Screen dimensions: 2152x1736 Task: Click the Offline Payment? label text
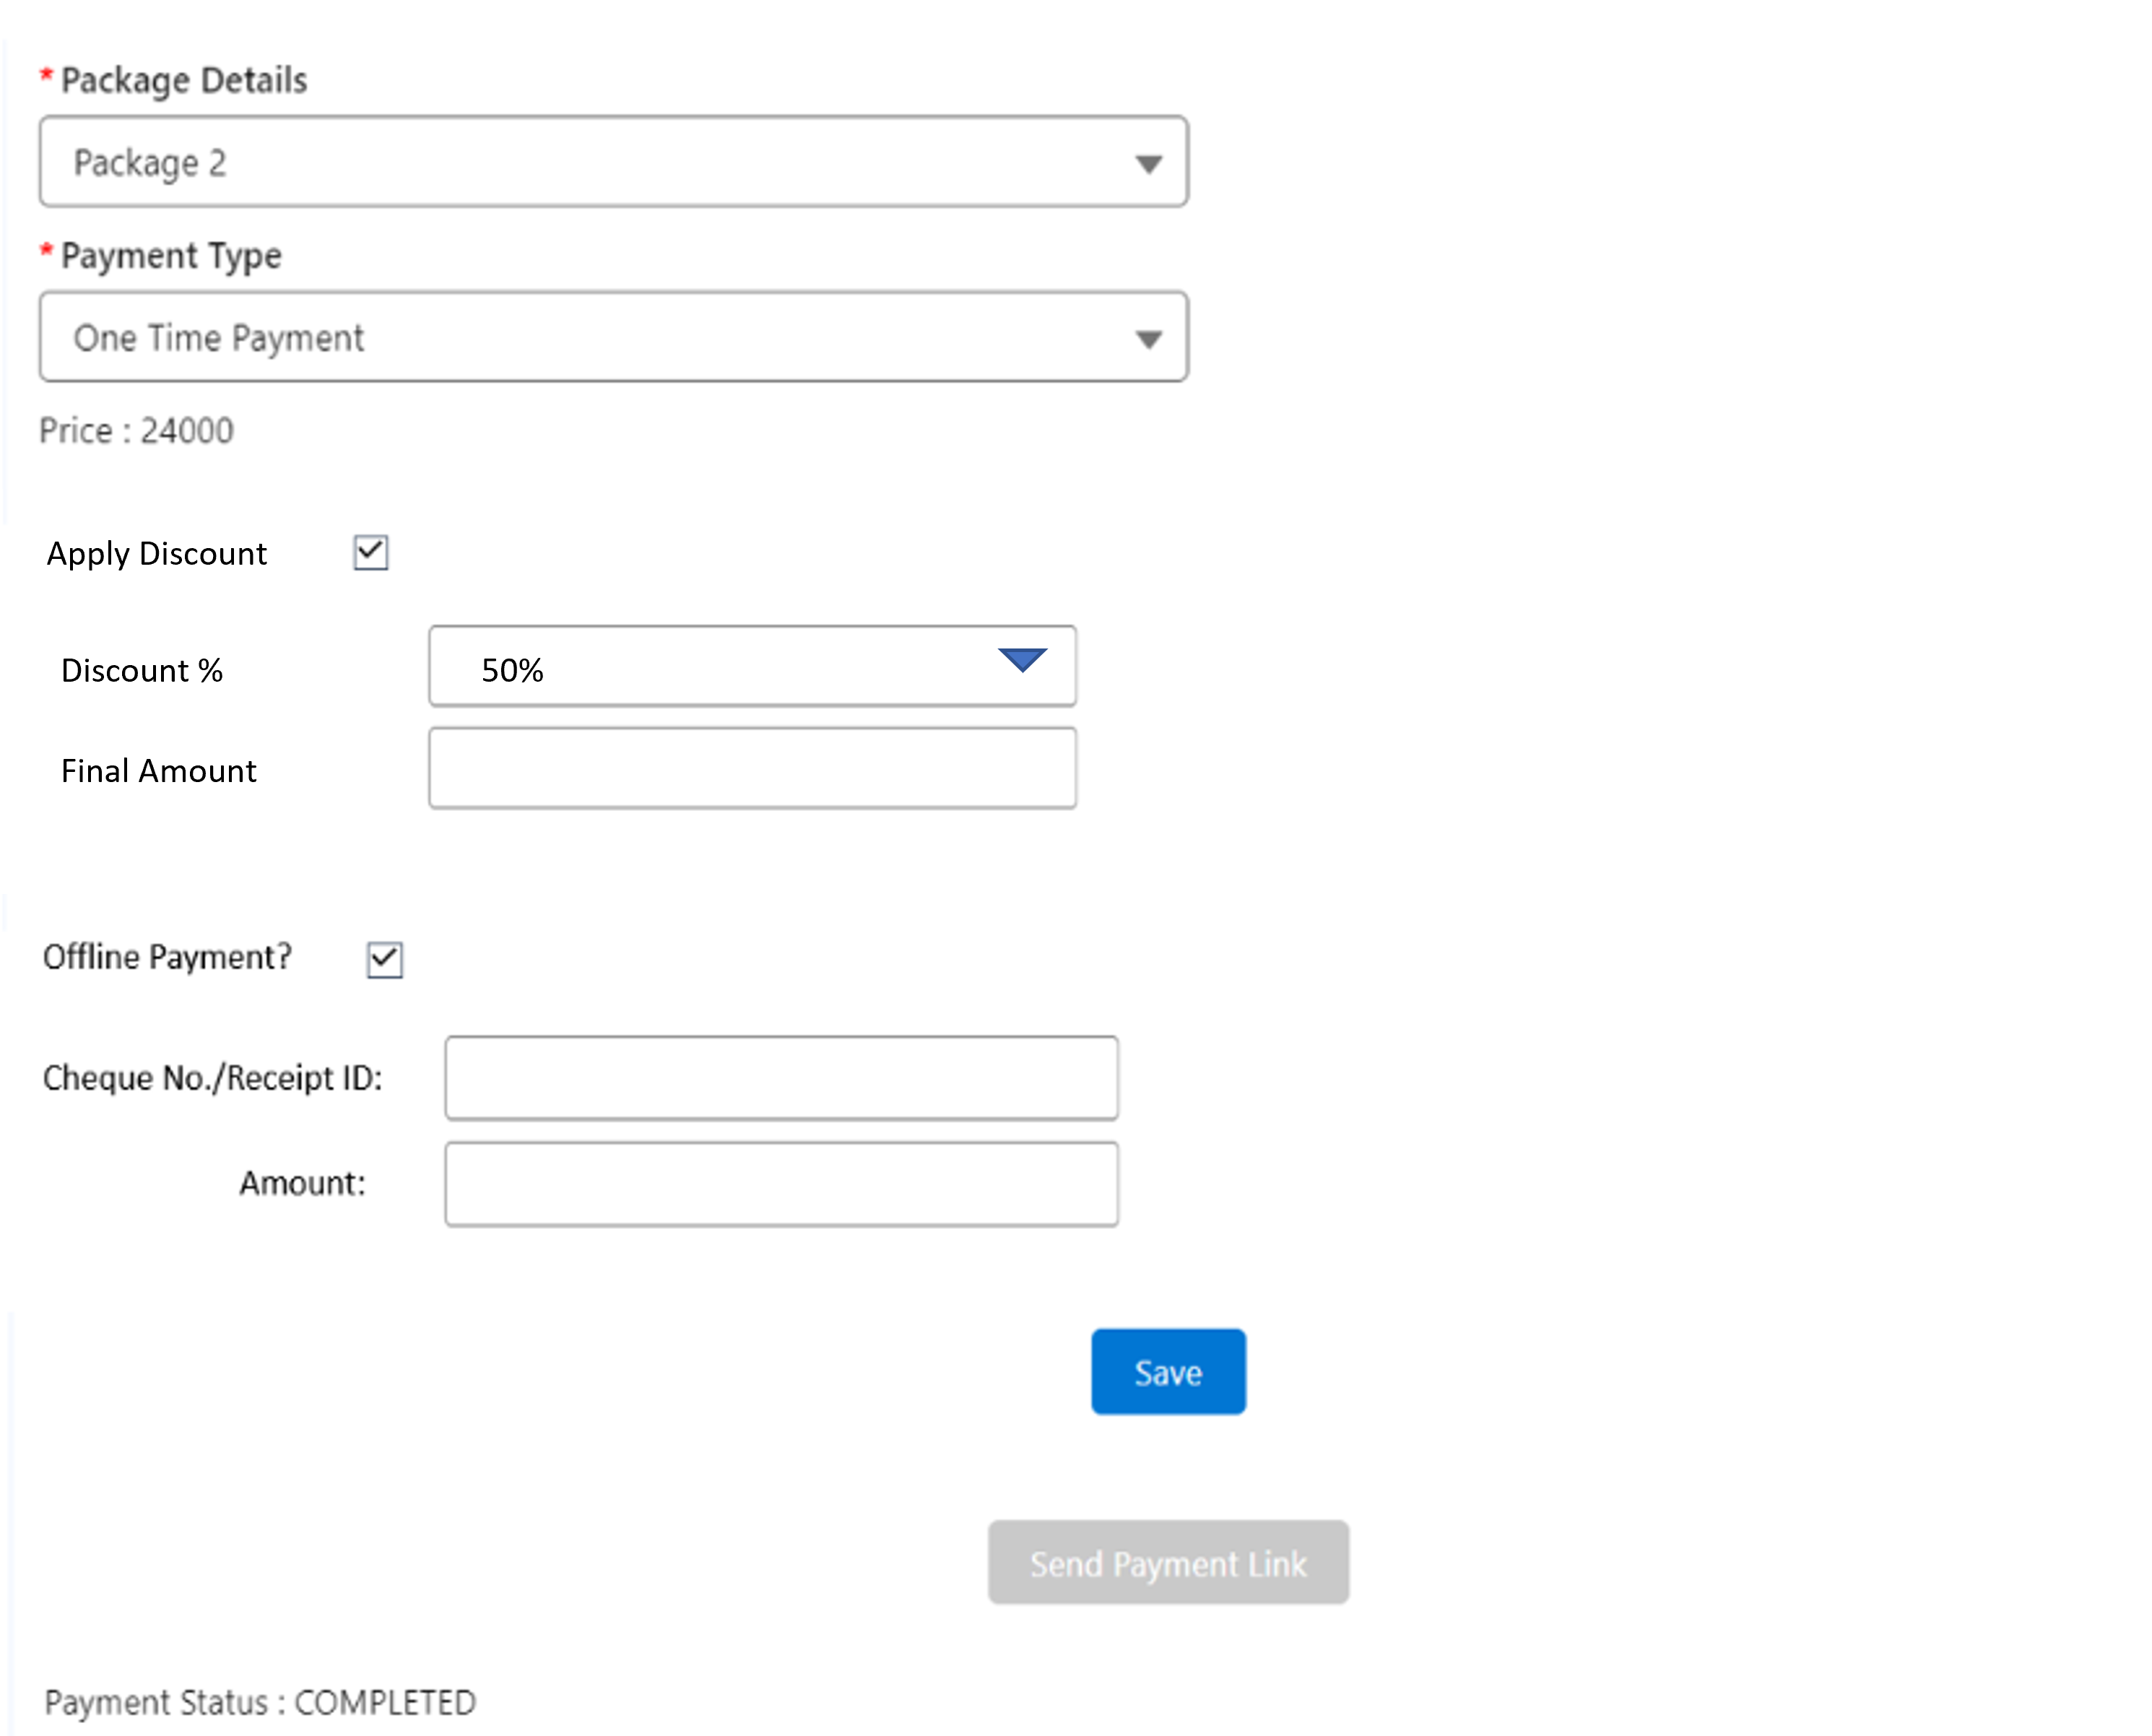(x=167, y=957)
